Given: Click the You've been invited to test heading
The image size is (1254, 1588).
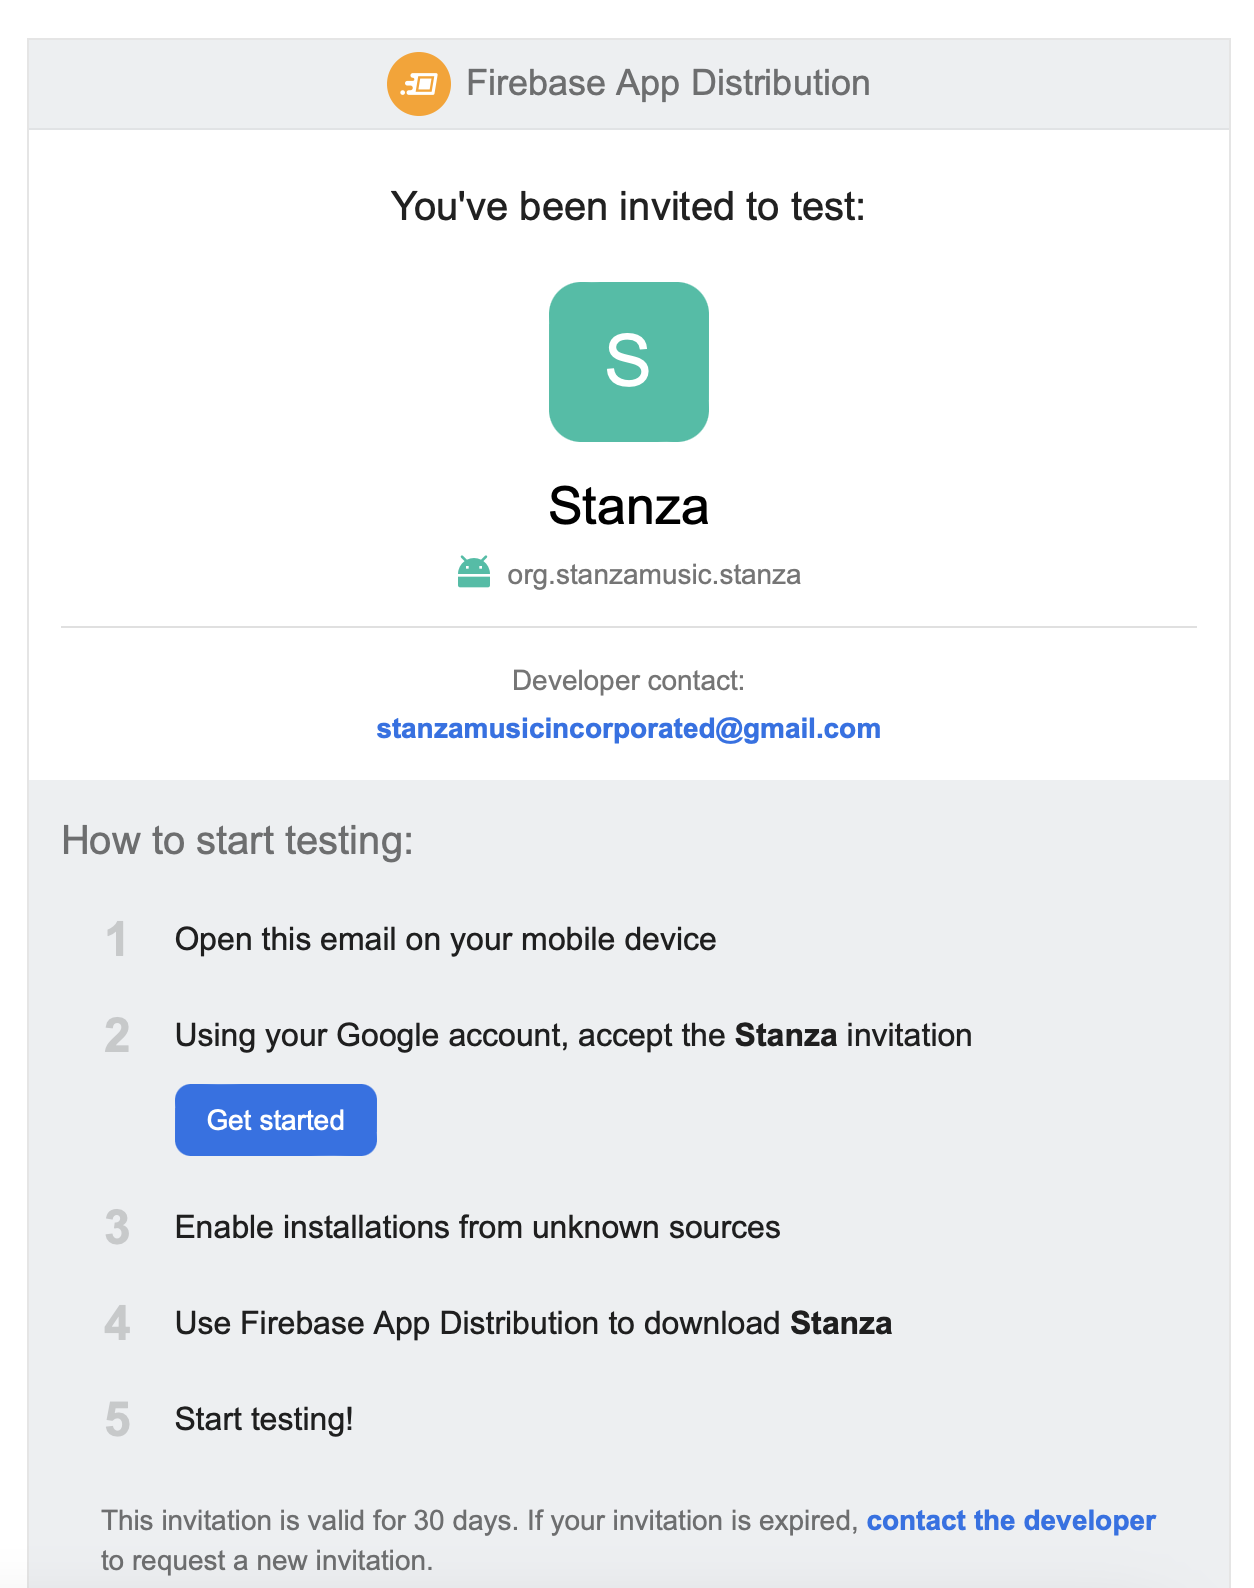Looking at the screenshot, I should tap(628, 207).
